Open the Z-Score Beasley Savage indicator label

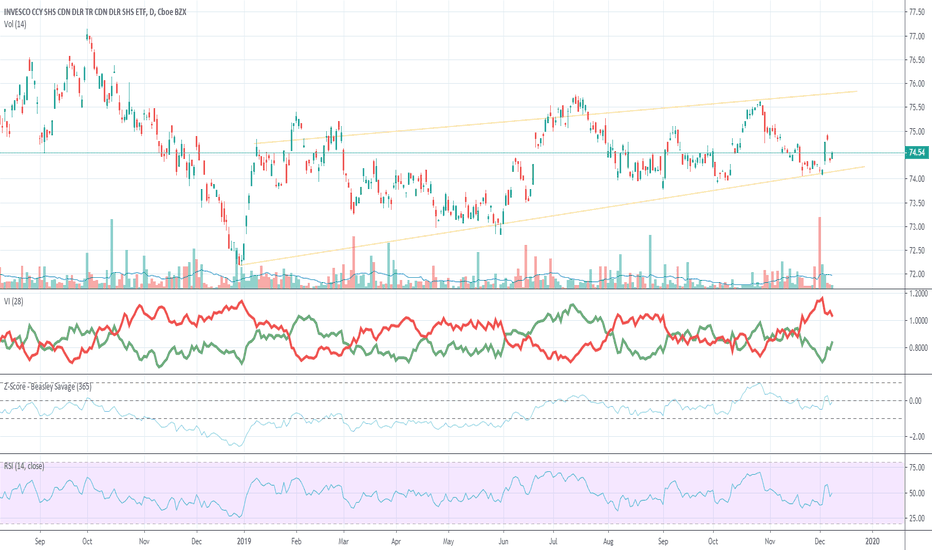tap(48, 386)
